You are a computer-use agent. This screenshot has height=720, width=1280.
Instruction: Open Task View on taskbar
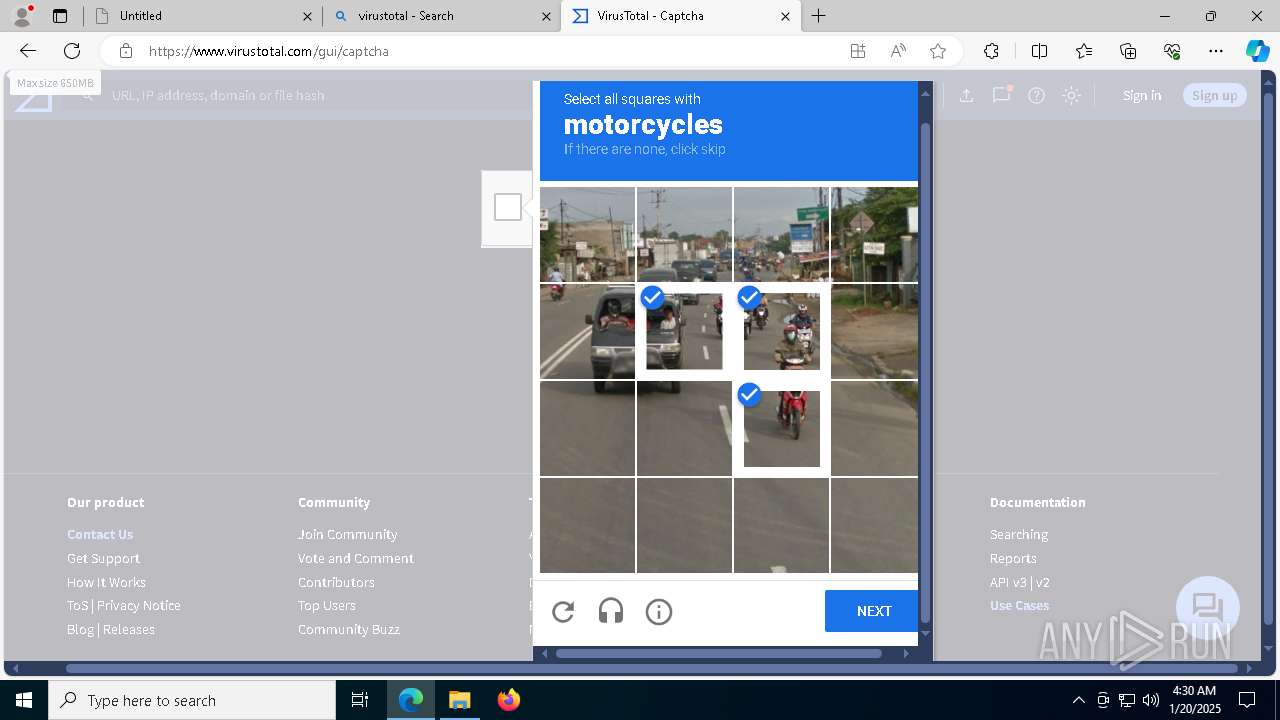[360, 700]
